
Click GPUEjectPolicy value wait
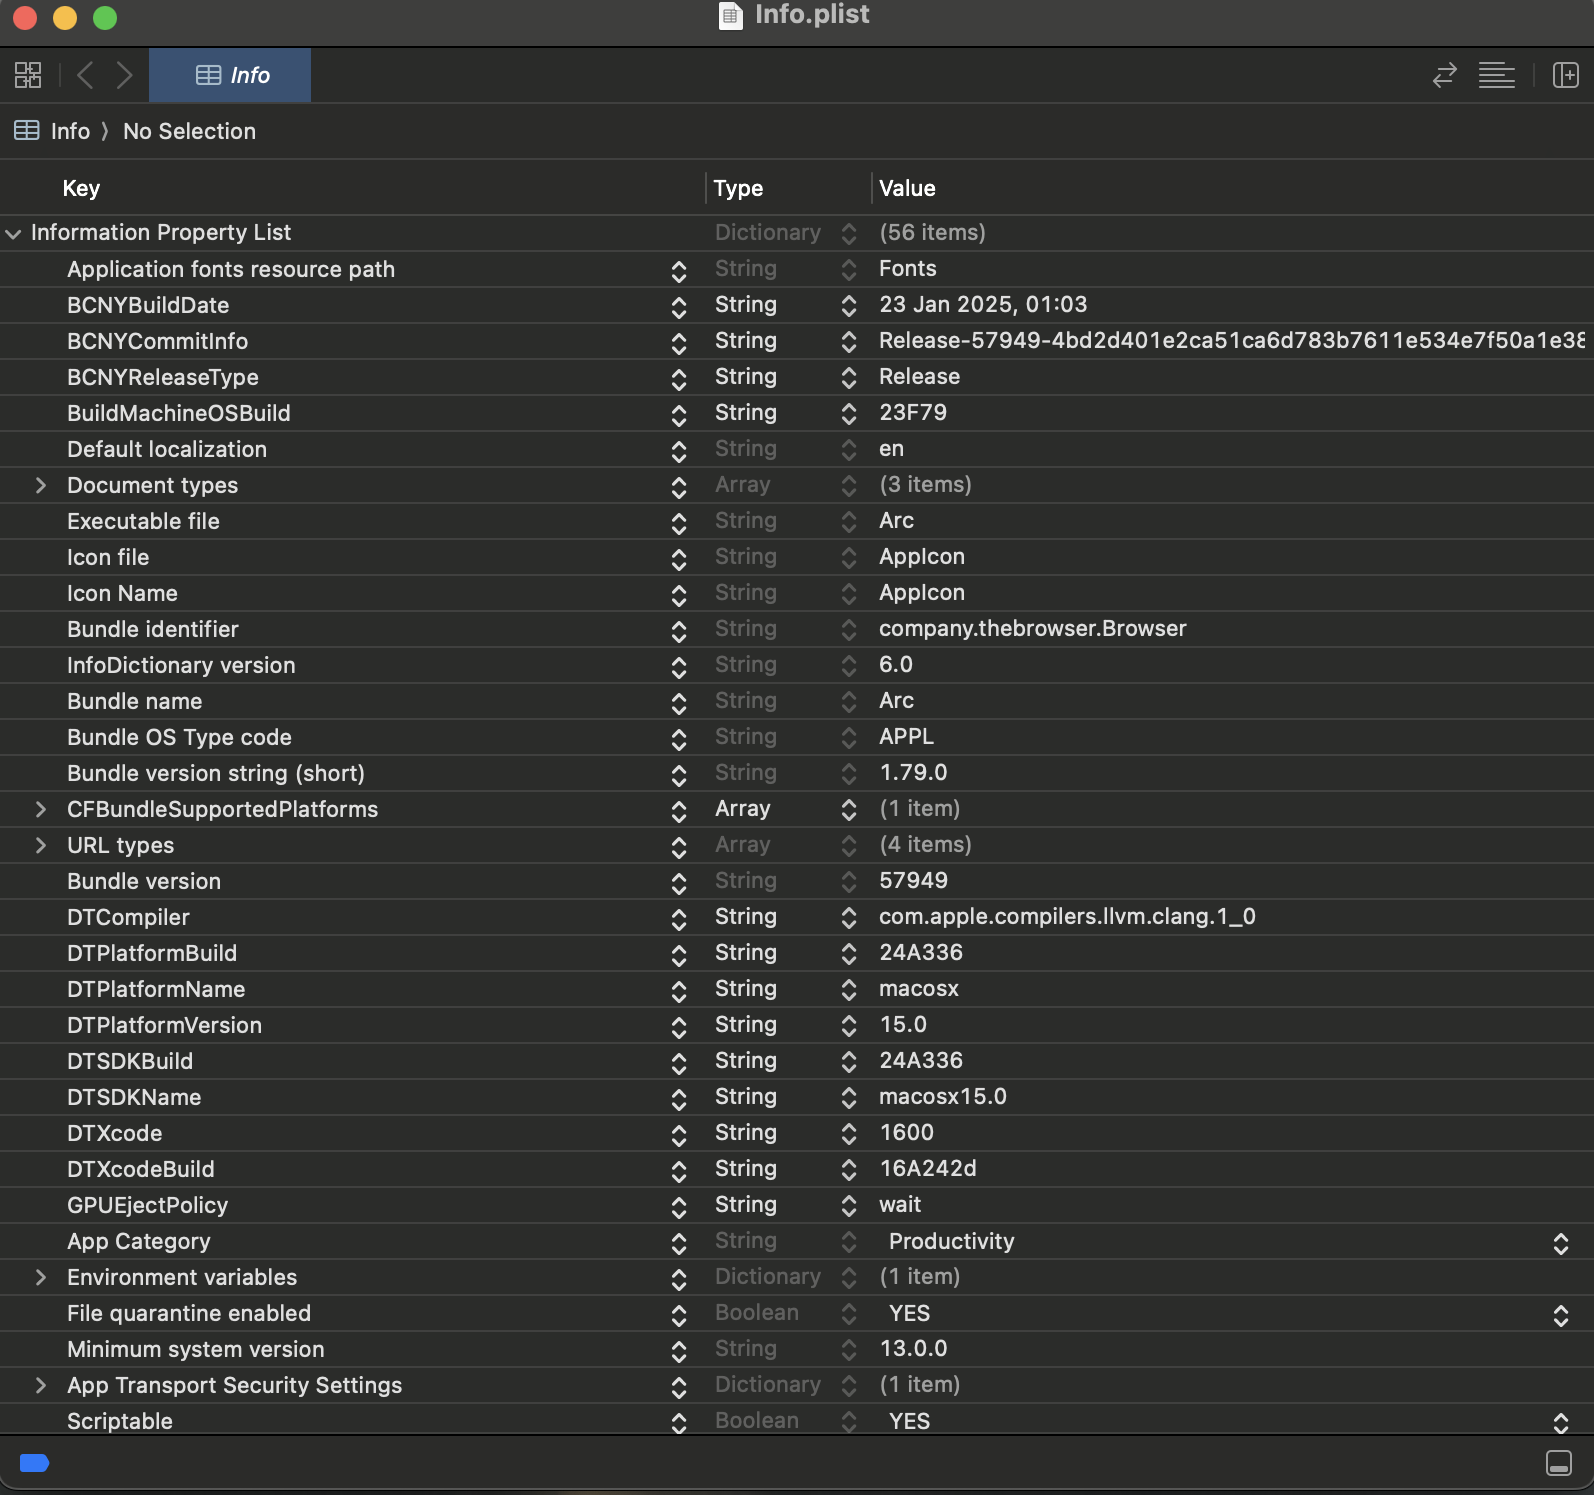(x=900, y=1204)
